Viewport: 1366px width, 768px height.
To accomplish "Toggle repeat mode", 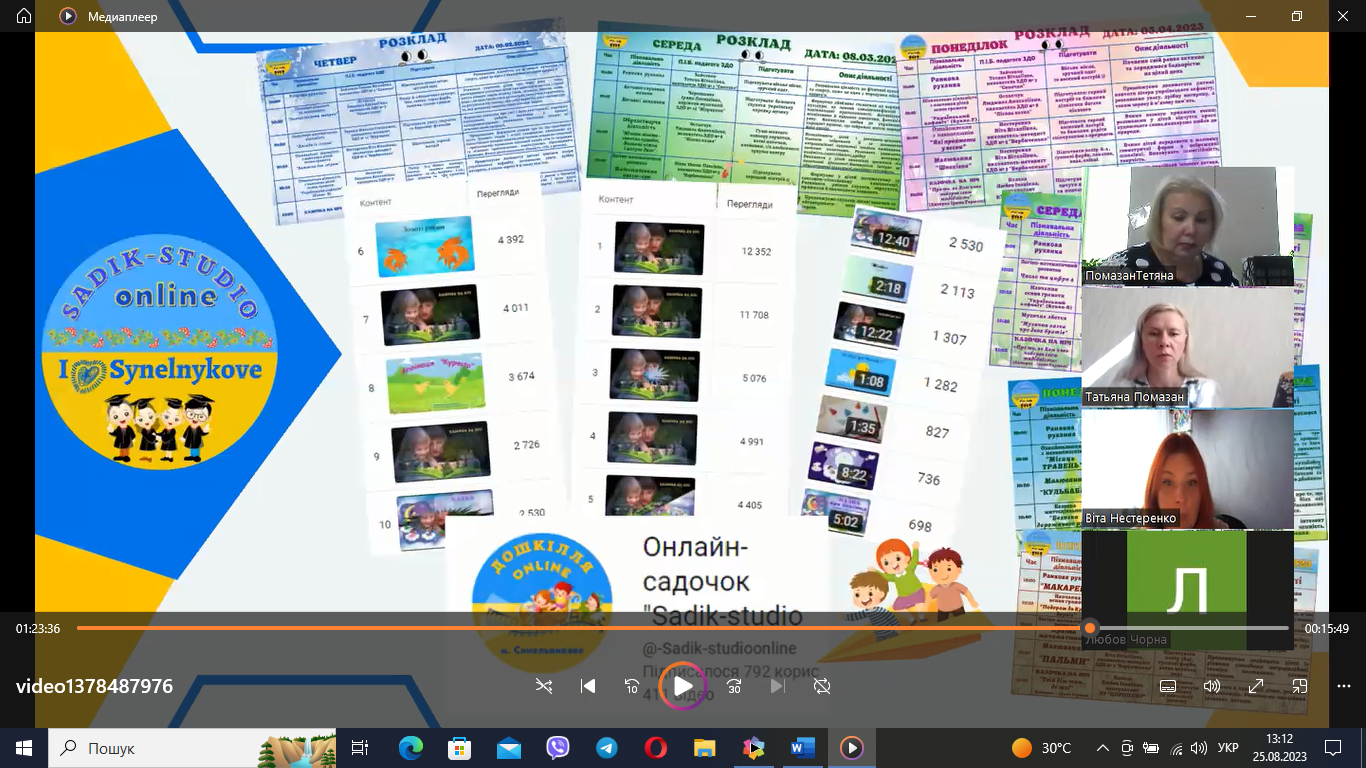I will (822, 686).
